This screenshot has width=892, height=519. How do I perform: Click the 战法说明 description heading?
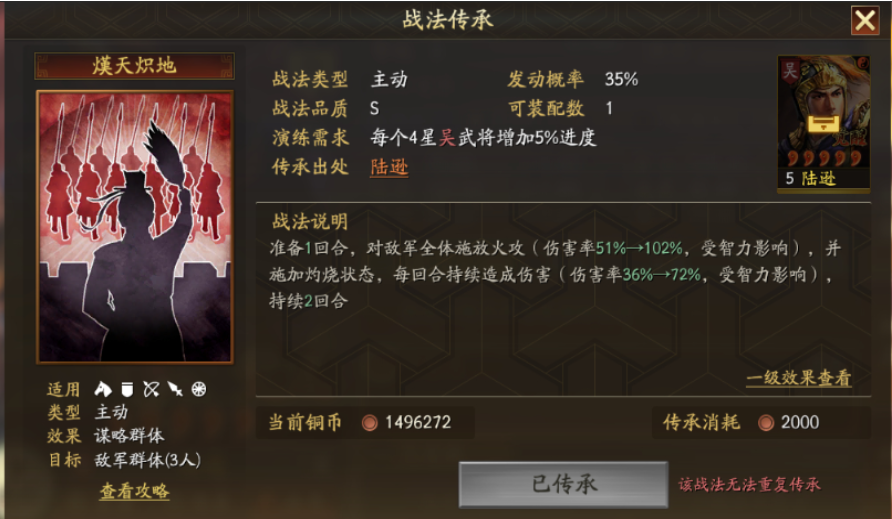[310, 221]
